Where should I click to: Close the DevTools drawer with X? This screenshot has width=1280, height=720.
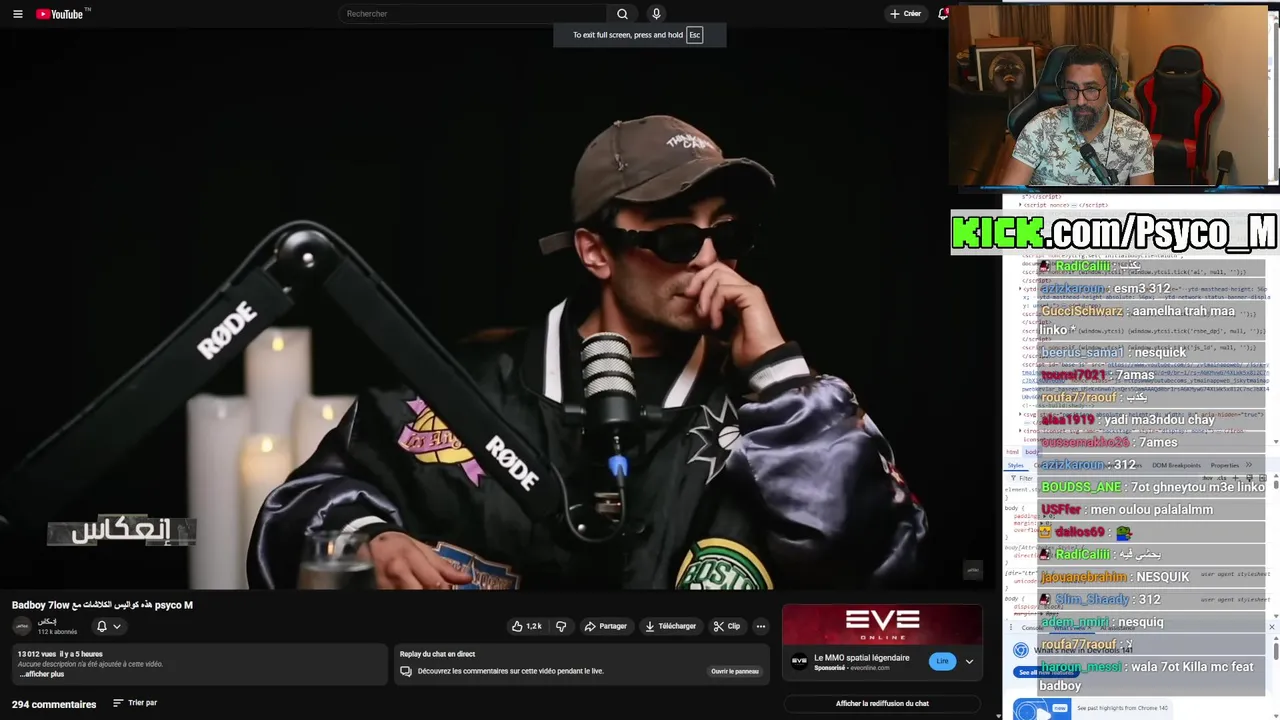(1271, 627)
